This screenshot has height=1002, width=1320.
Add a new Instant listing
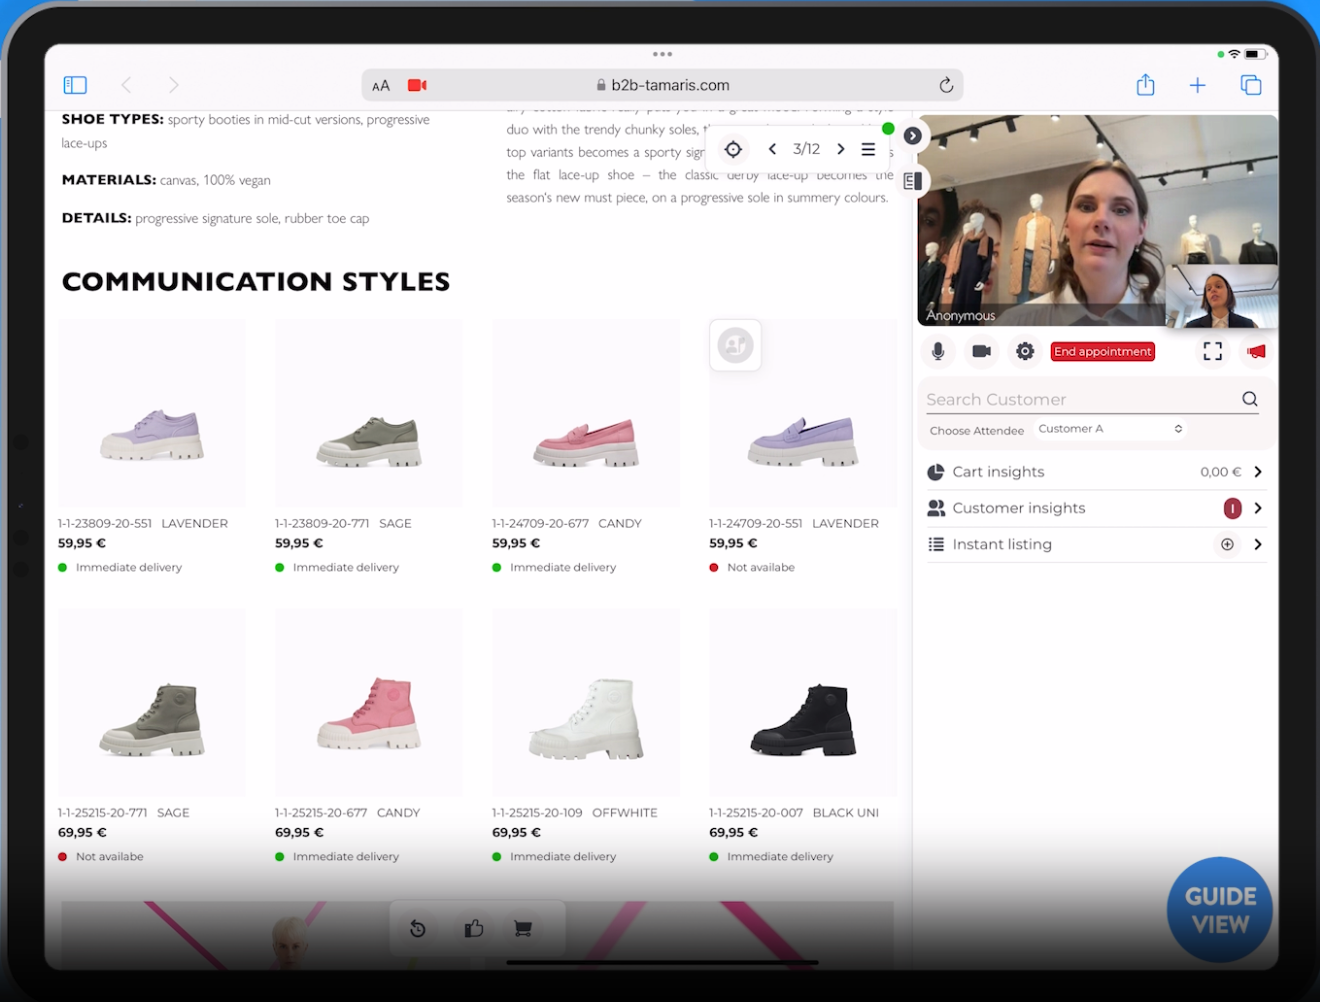1227,544
